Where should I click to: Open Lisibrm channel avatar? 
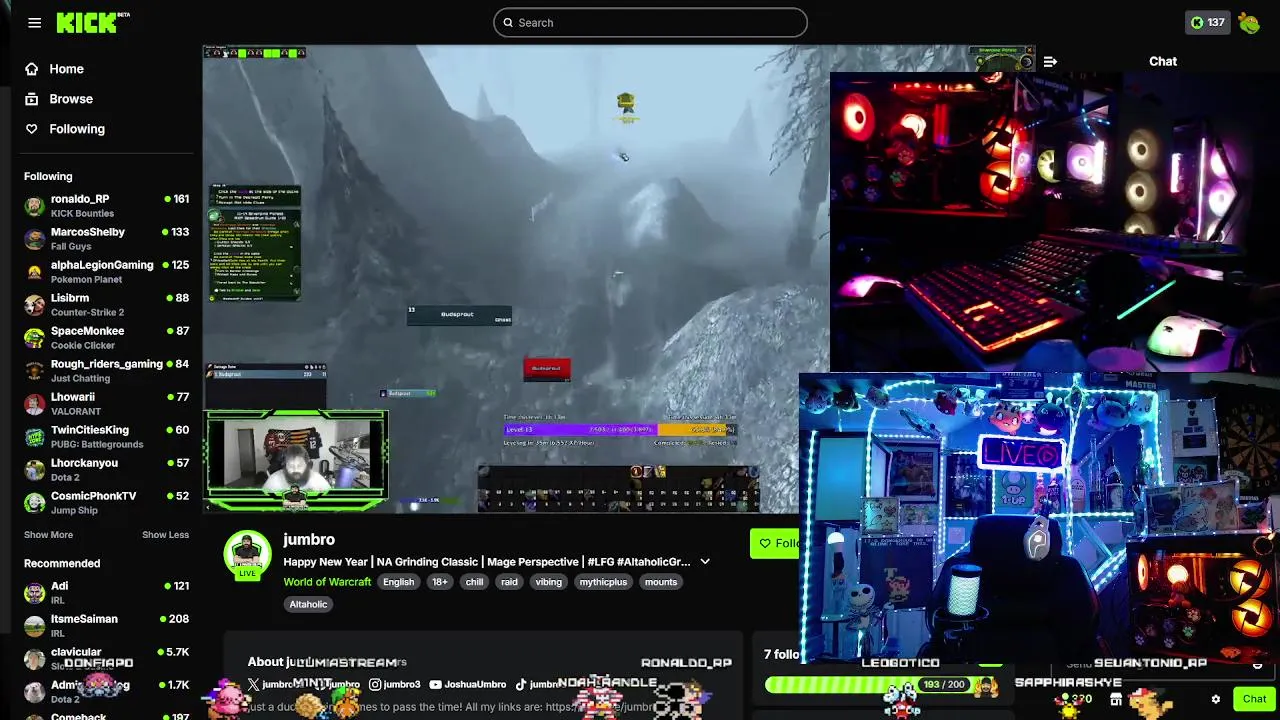tap(35, 305)
